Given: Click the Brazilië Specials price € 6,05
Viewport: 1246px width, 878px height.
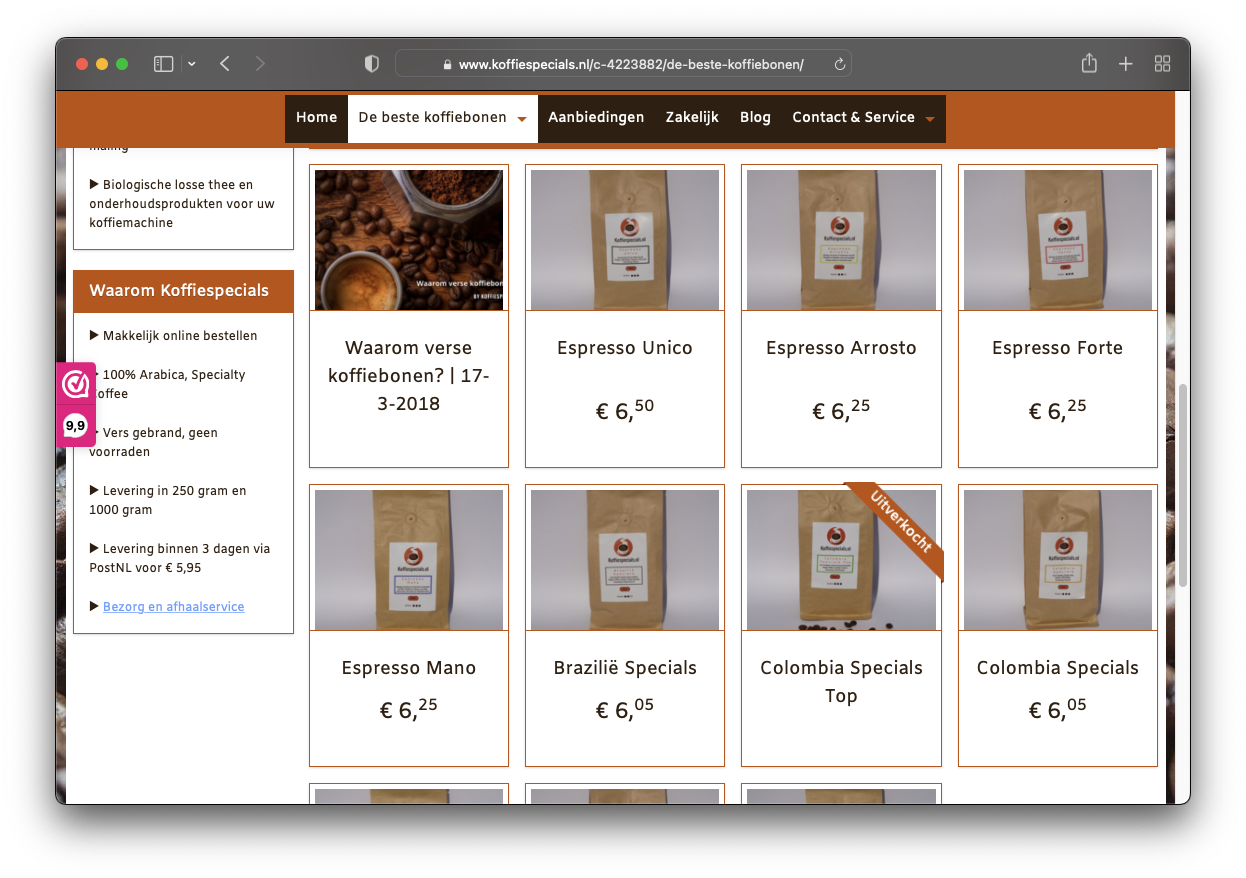Looking at the screenshot, I should 625,709.
